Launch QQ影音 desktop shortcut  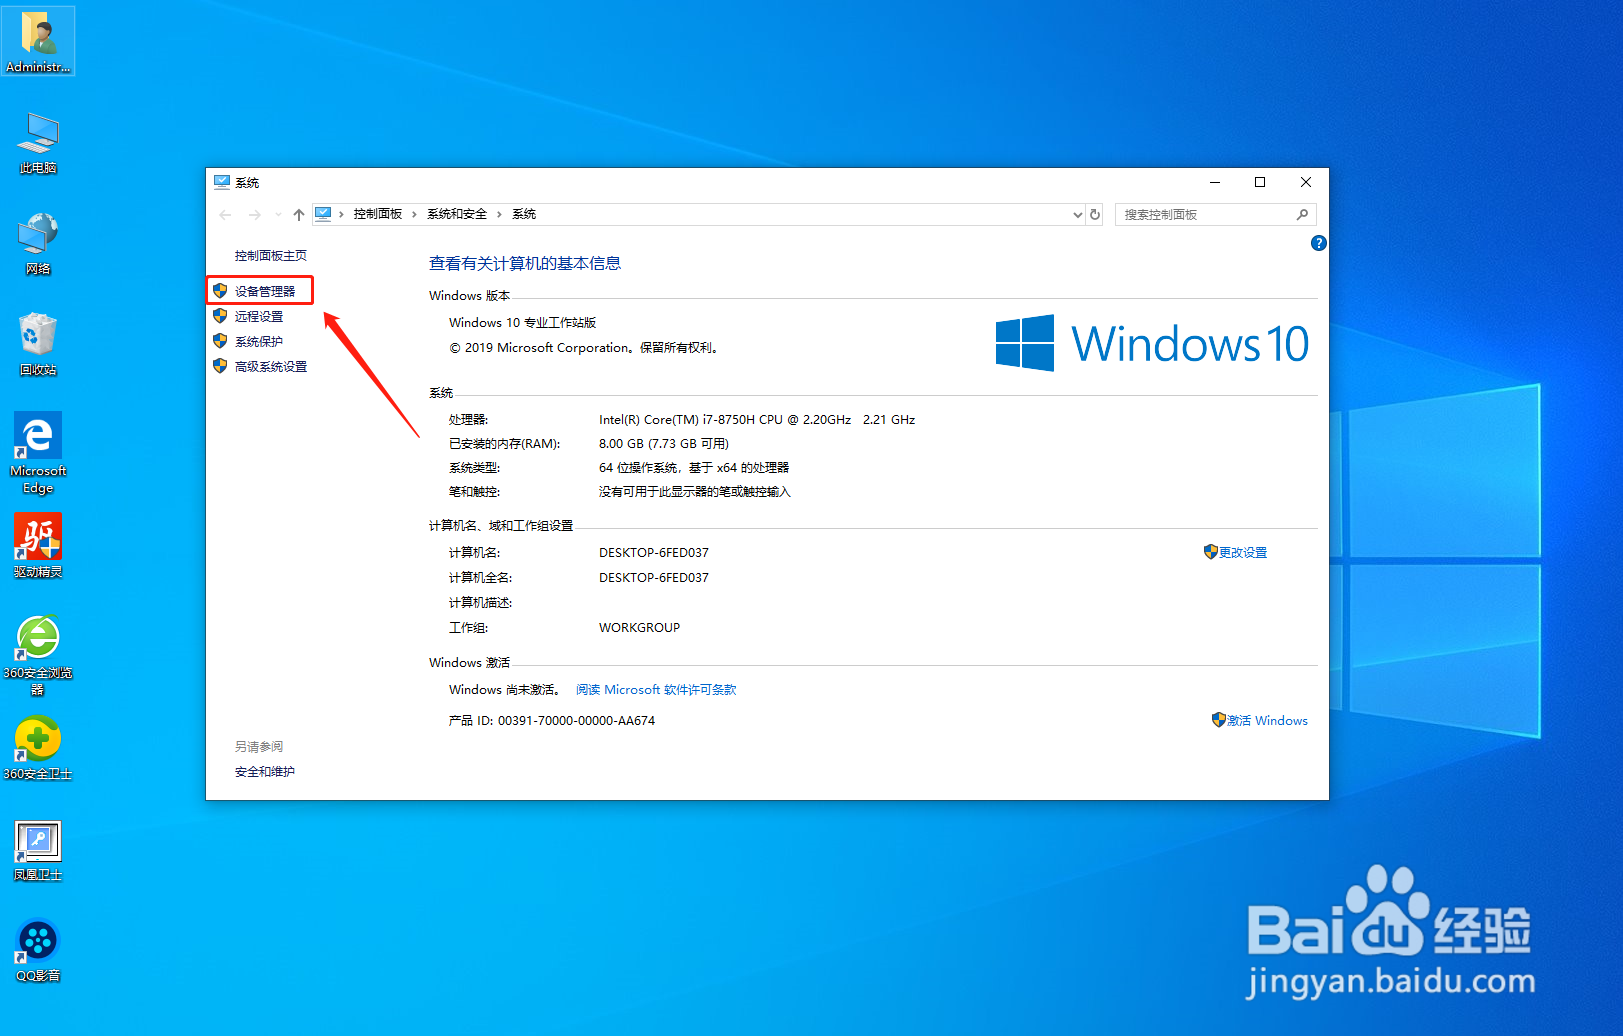pyautogui.click(x=38, y=952)
